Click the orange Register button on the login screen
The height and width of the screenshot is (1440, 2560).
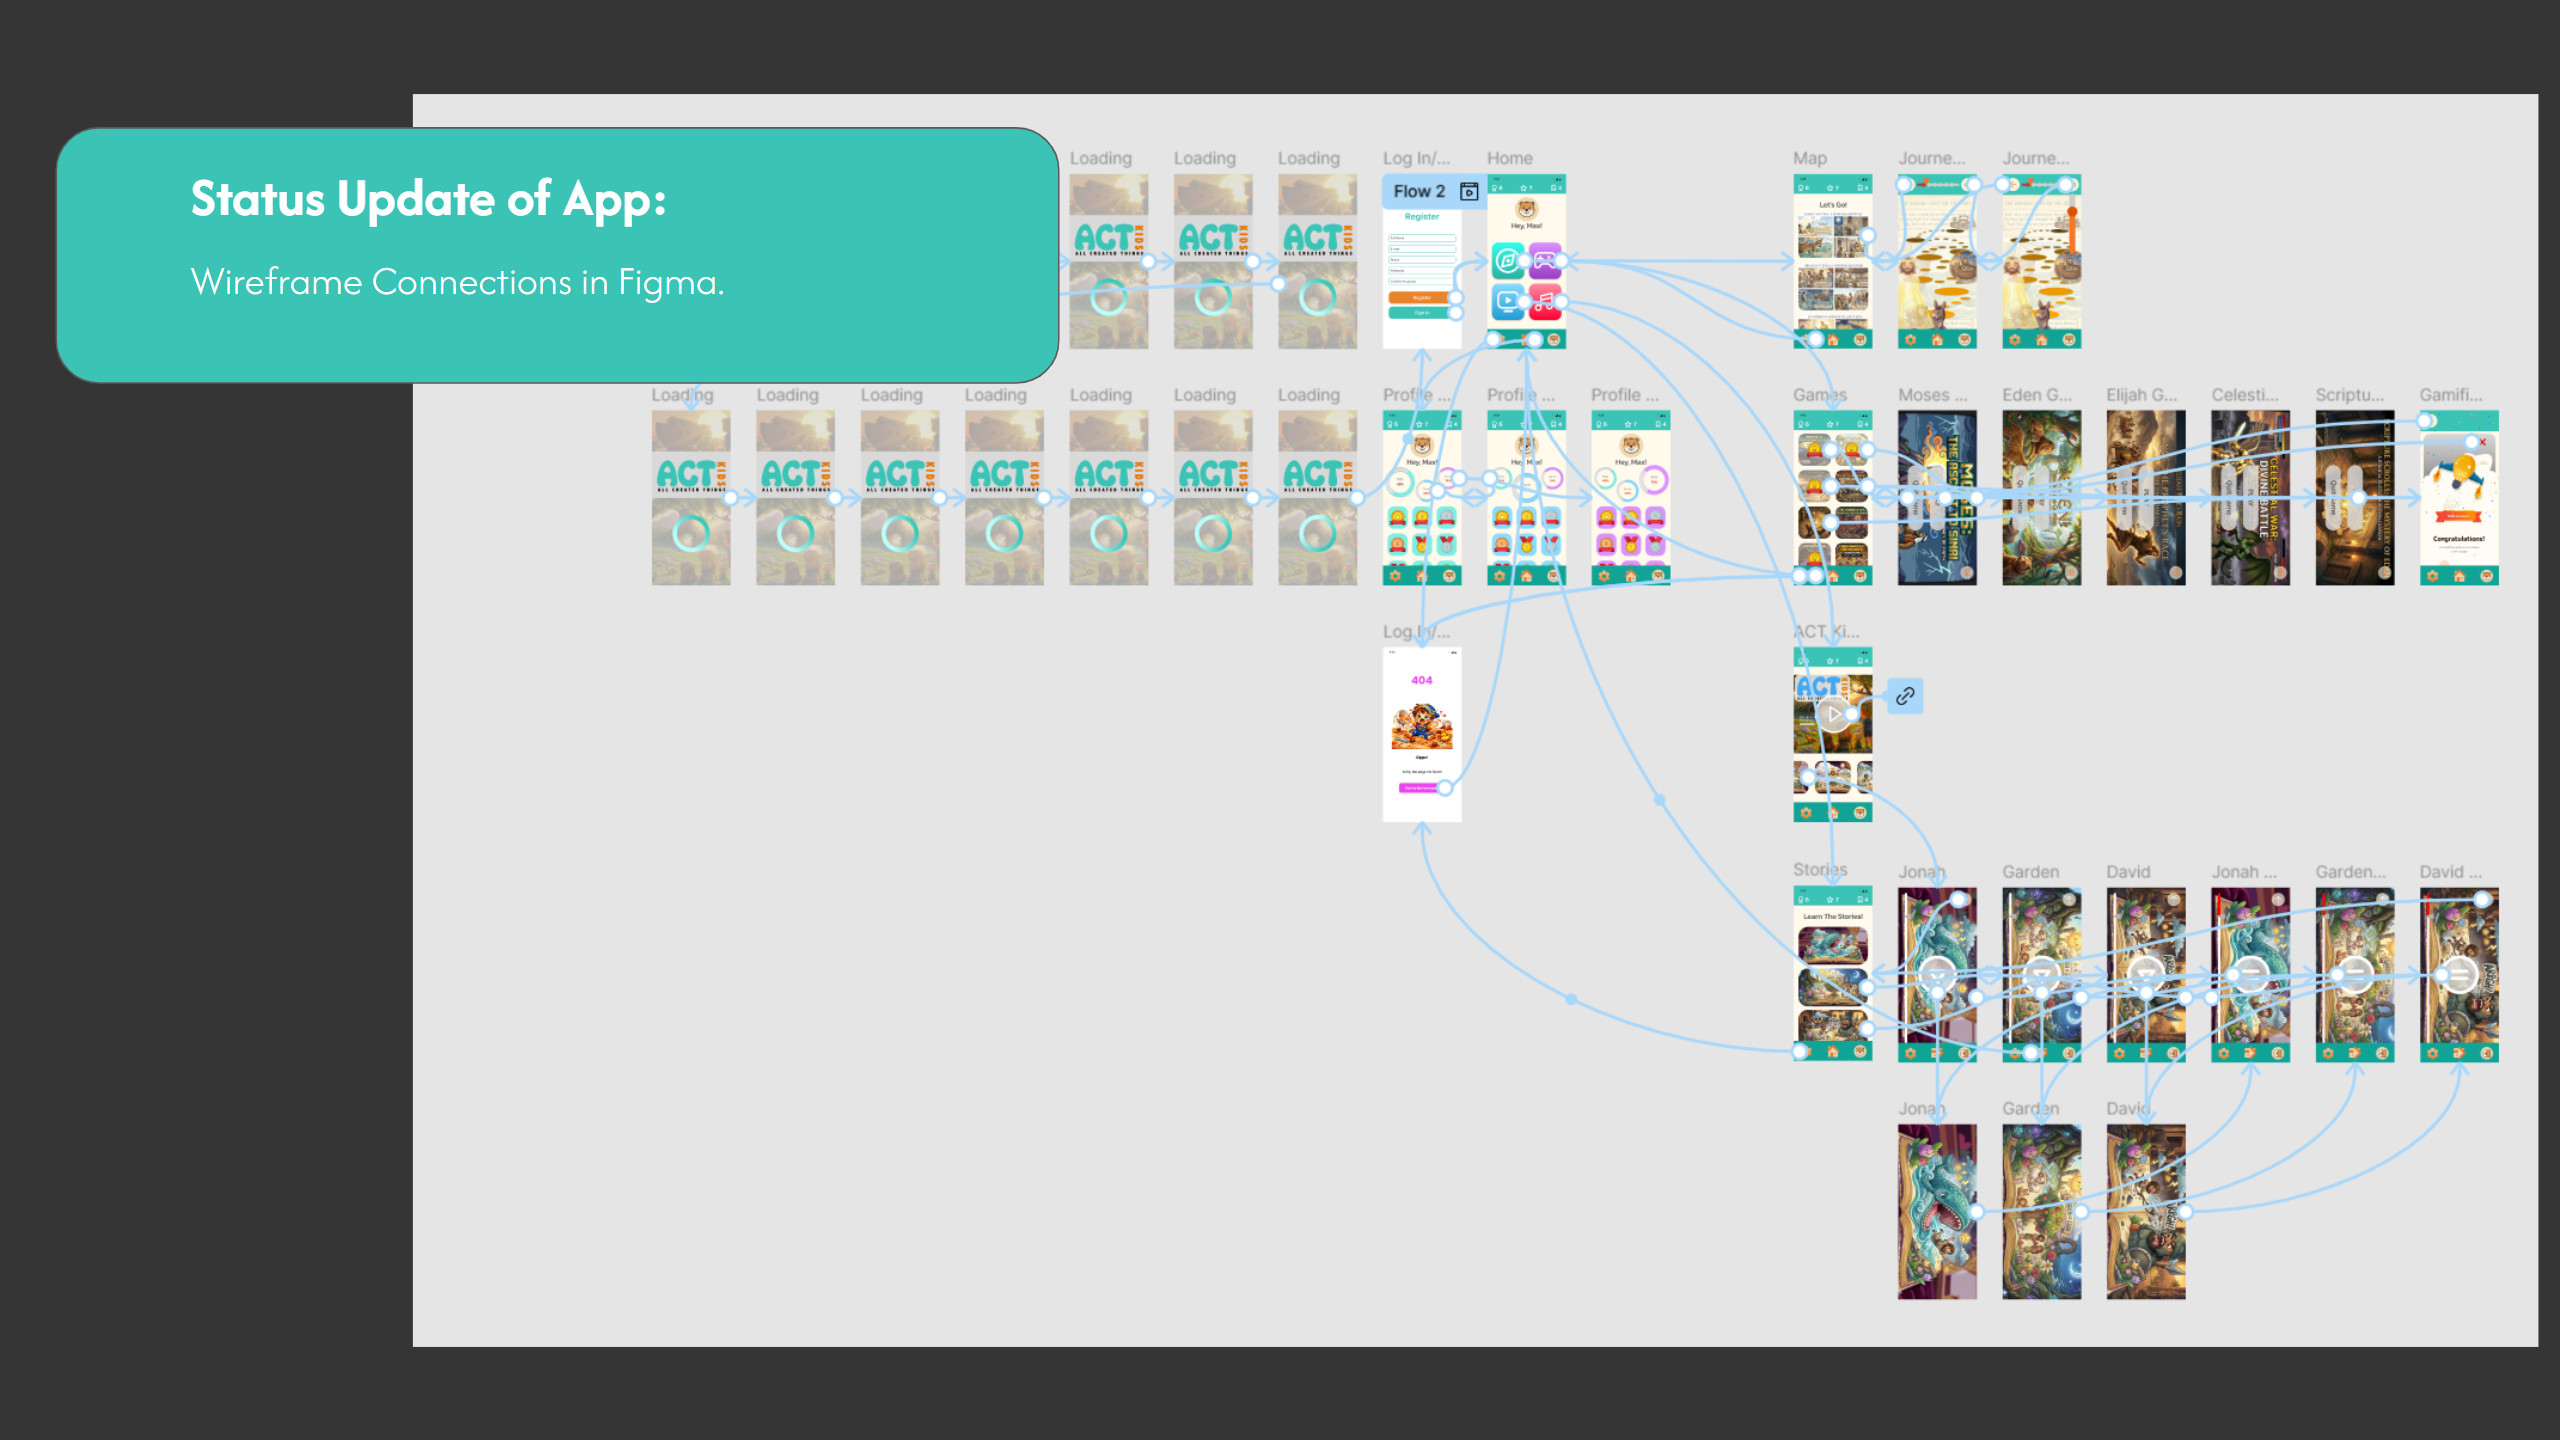click(x=1418, y=298)
